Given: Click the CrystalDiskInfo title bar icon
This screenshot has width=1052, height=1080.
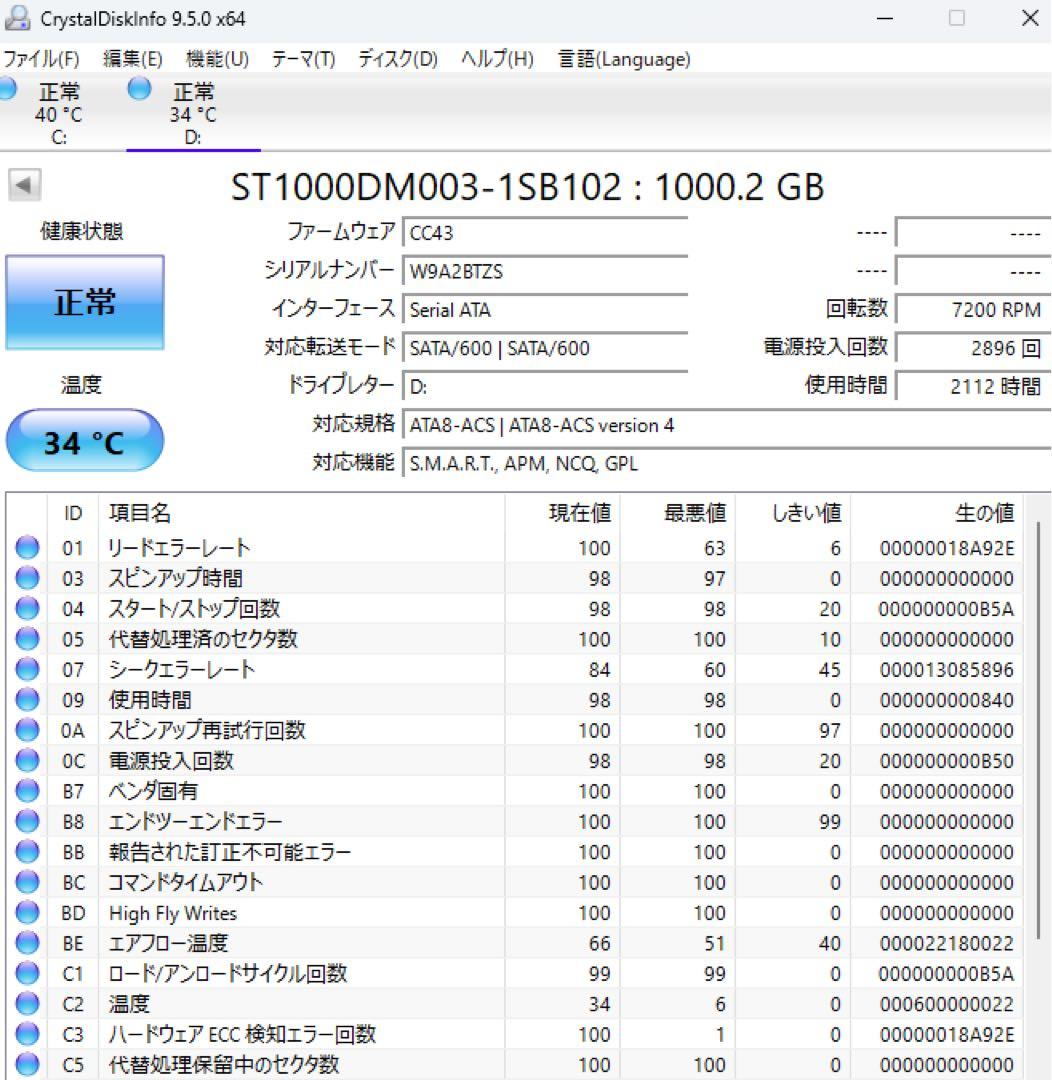Looking at the screenshot, I should (x=20, y=17).
